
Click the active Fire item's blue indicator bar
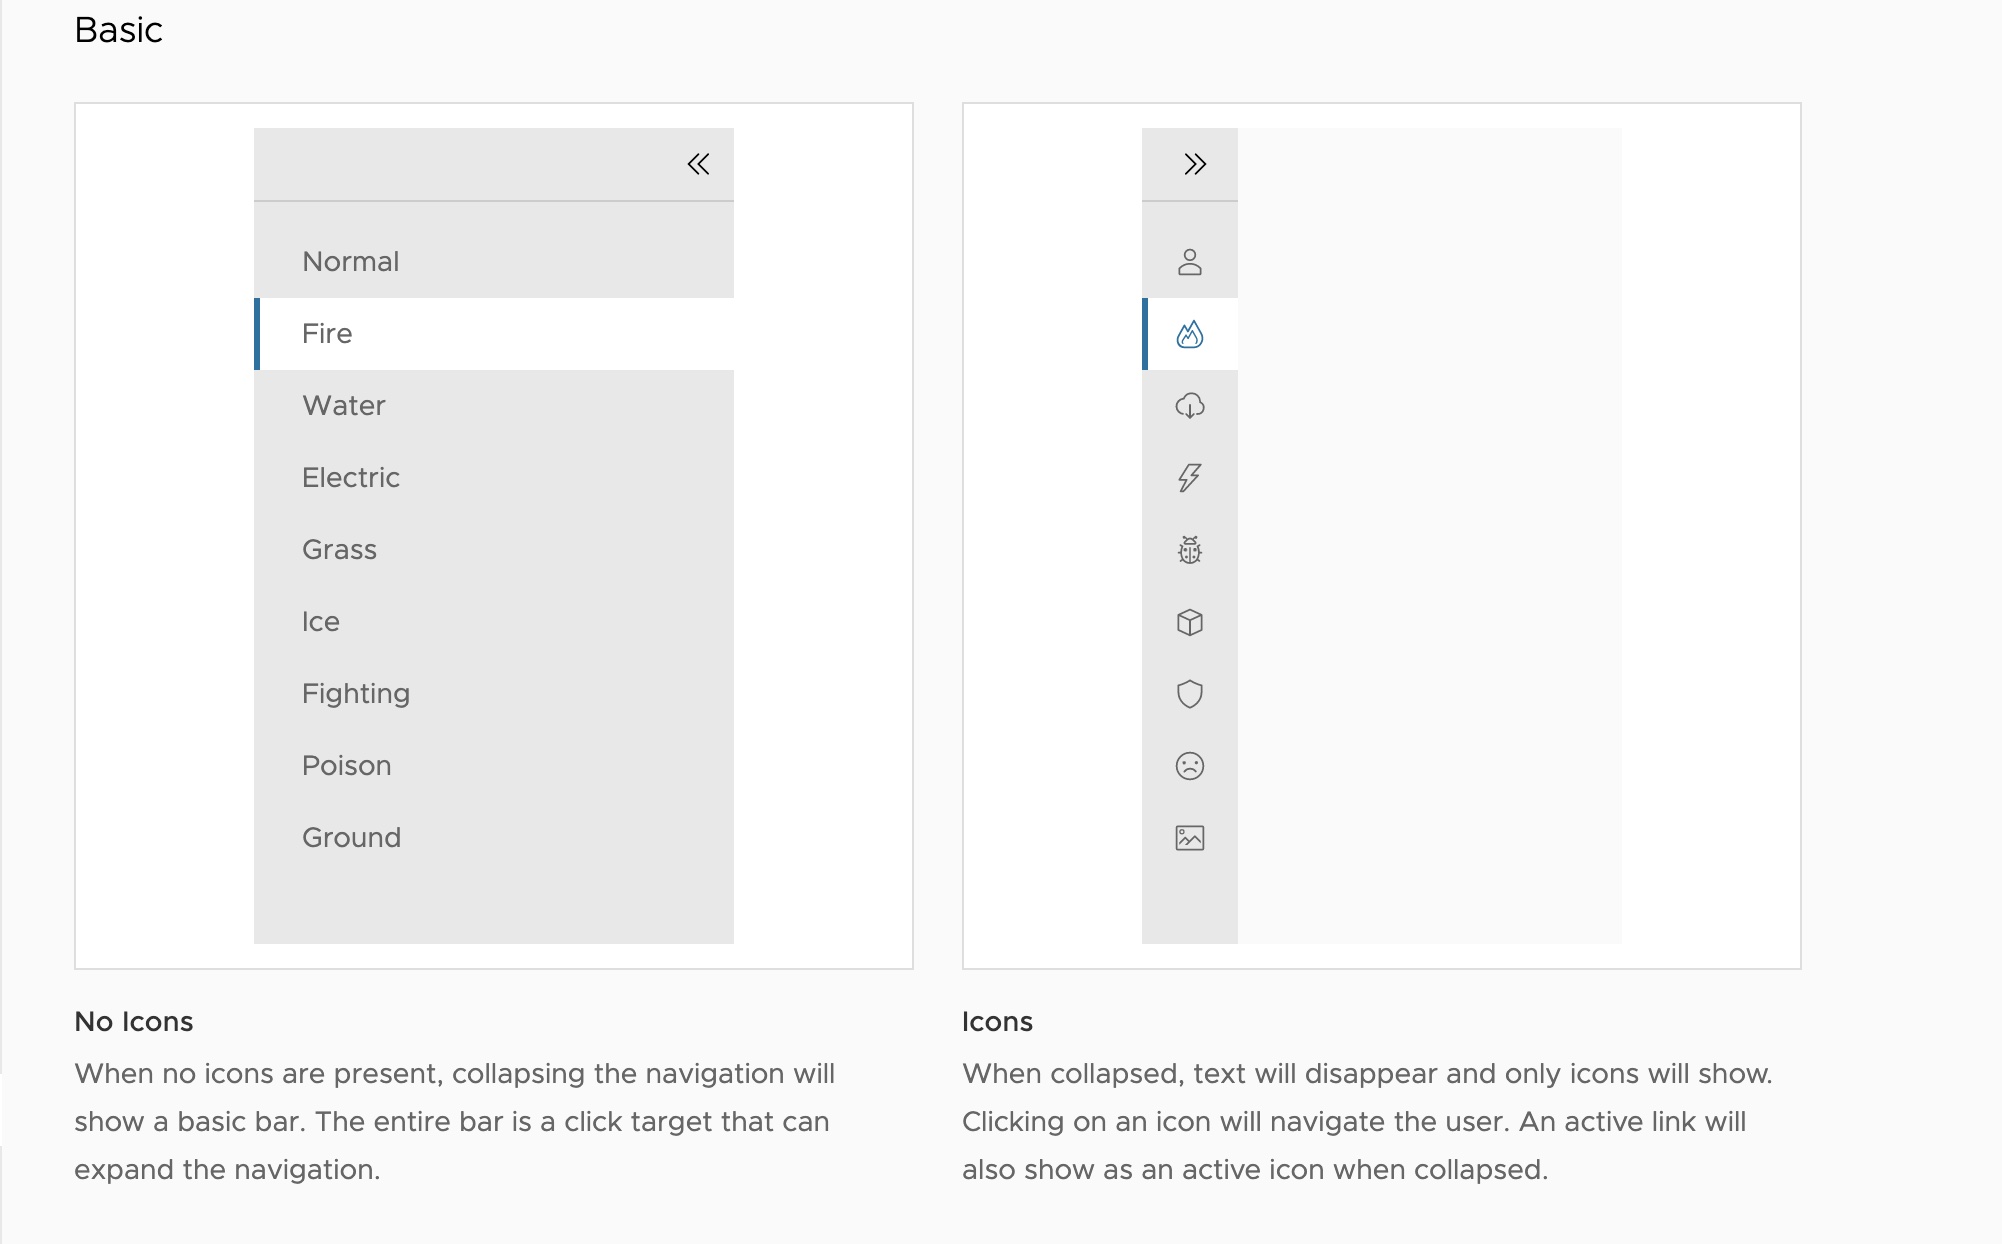(258, 334)
